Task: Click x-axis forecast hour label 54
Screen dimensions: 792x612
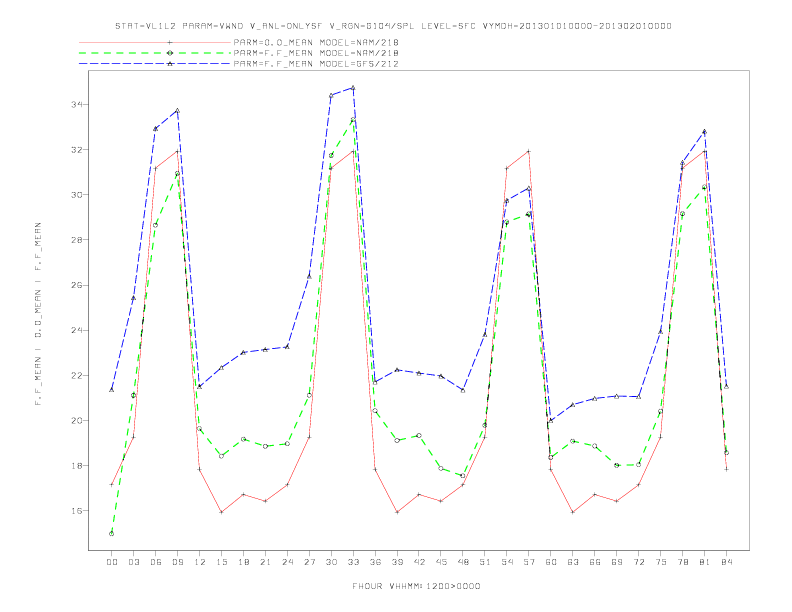Action: (x=507, y=562)
